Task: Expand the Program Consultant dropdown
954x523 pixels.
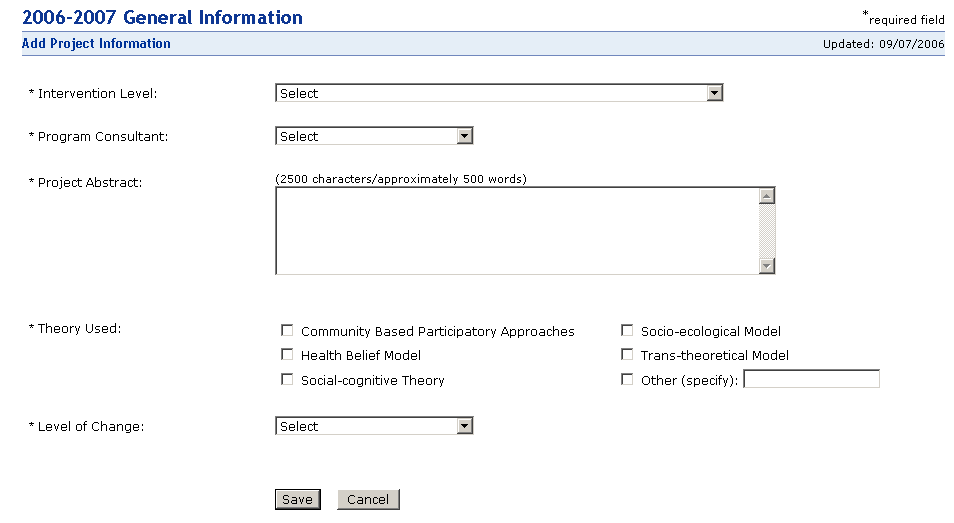Action: pos(365,136)
